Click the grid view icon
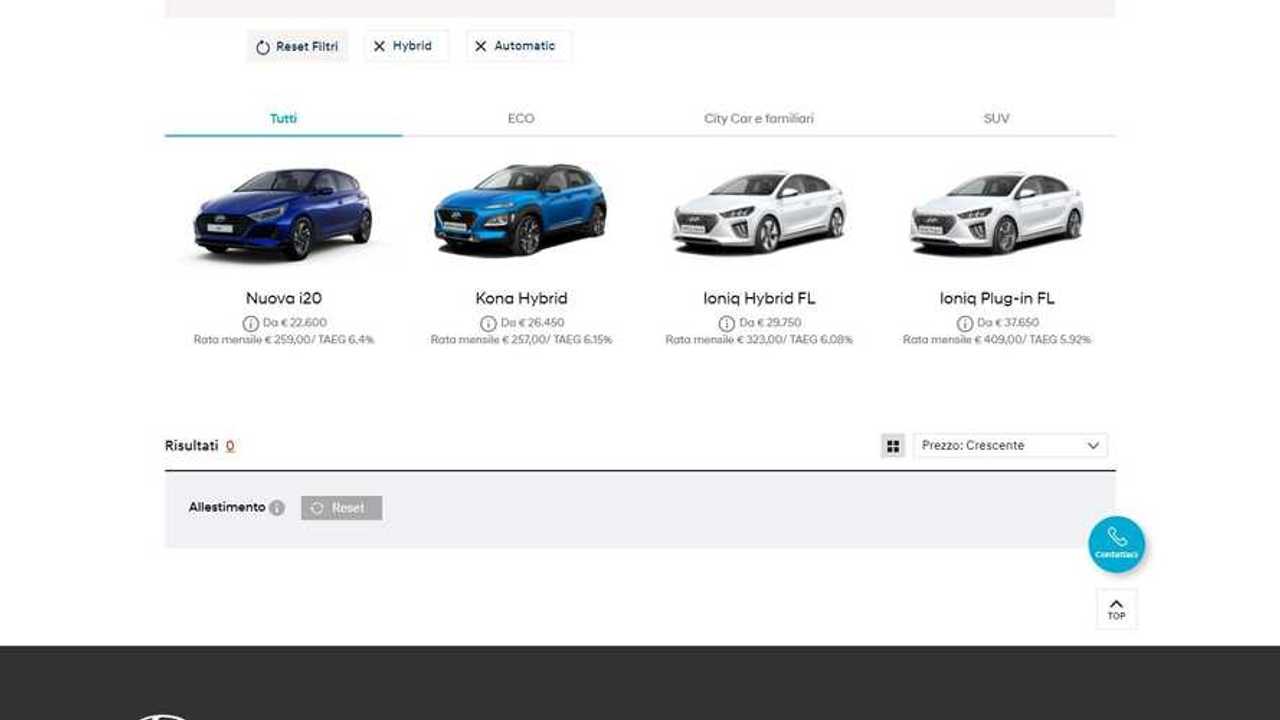 tap(893, 446)
